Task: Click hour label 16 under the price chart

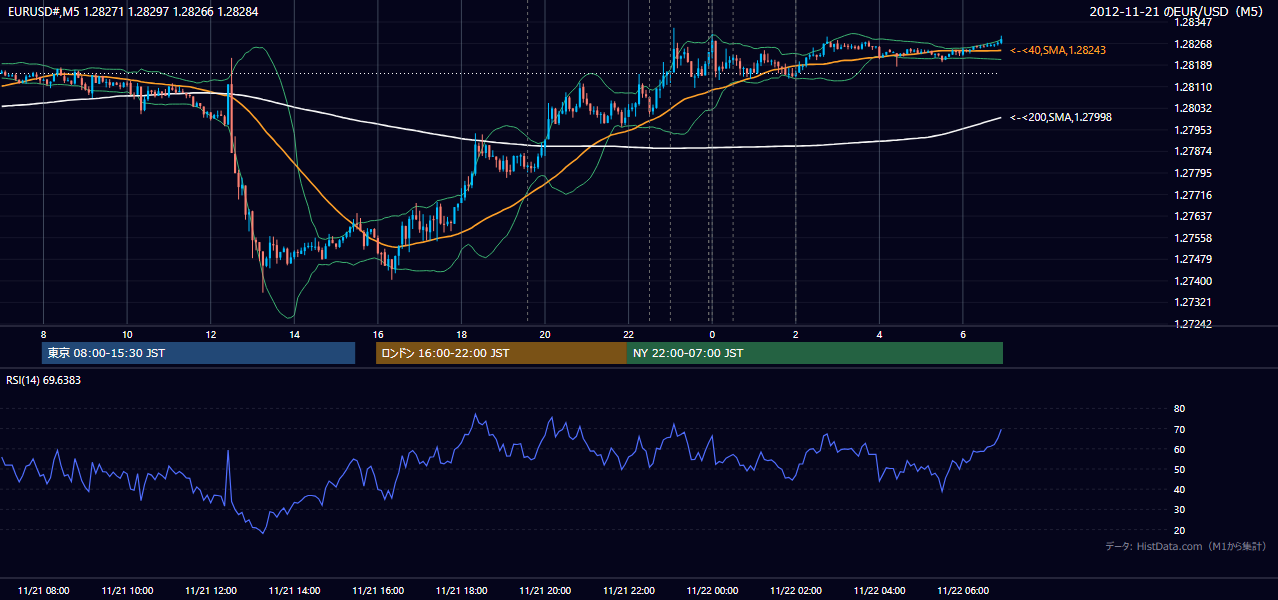Action: 378,334
